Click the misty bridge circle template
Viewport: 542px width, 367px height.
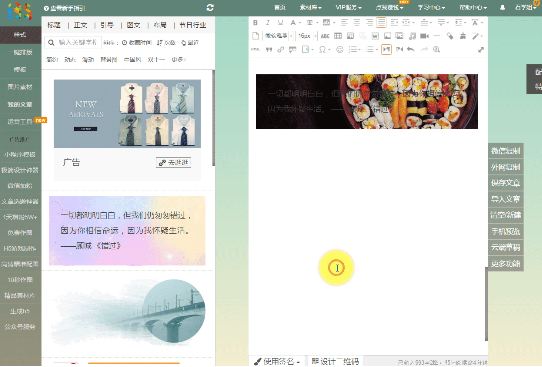tap(127, 312)
